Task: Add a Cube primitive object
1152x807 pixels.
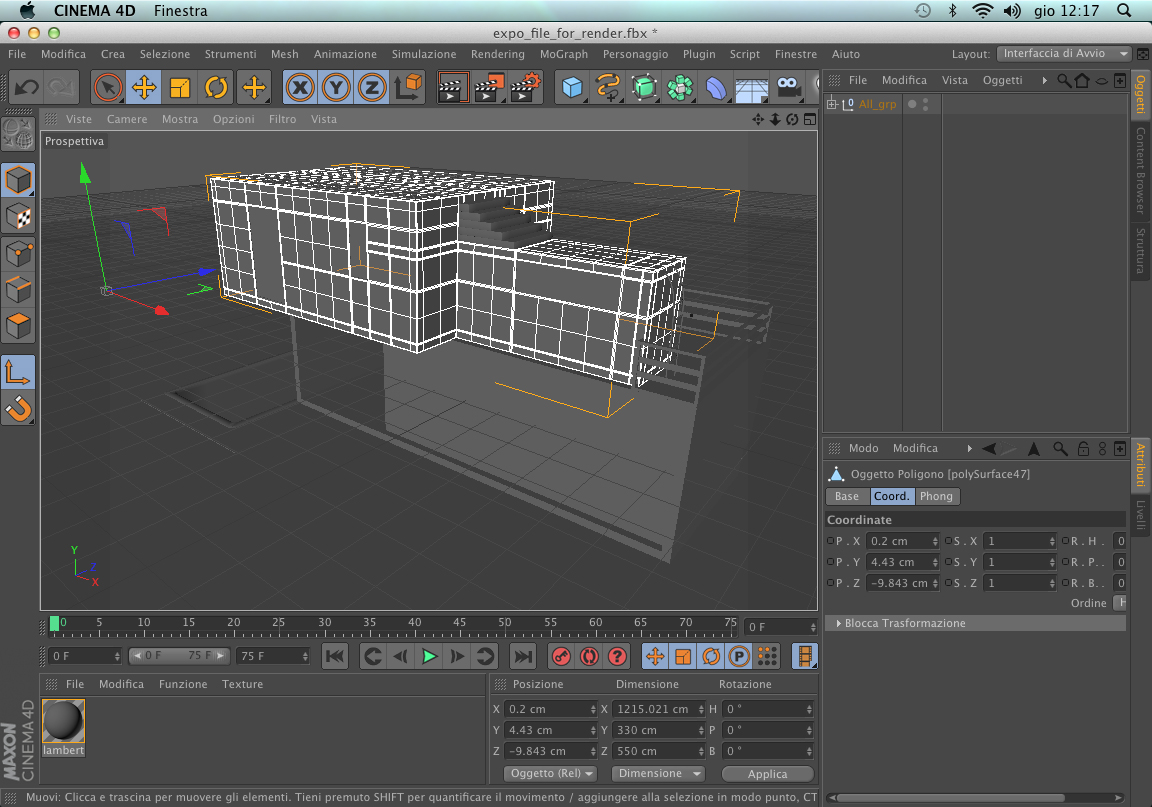Action: (x=572, y=88)
